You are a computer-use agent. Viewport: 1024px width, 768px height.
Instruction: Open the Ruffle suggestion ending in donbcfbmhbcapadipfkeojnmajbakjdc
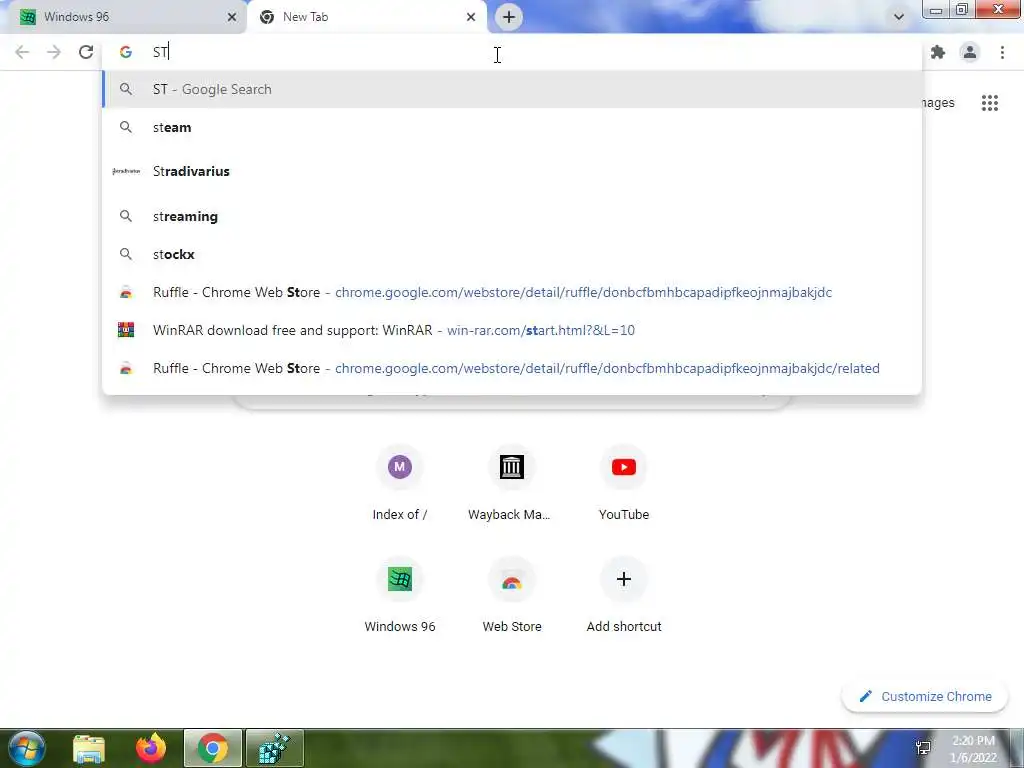(x=512, y=292)
